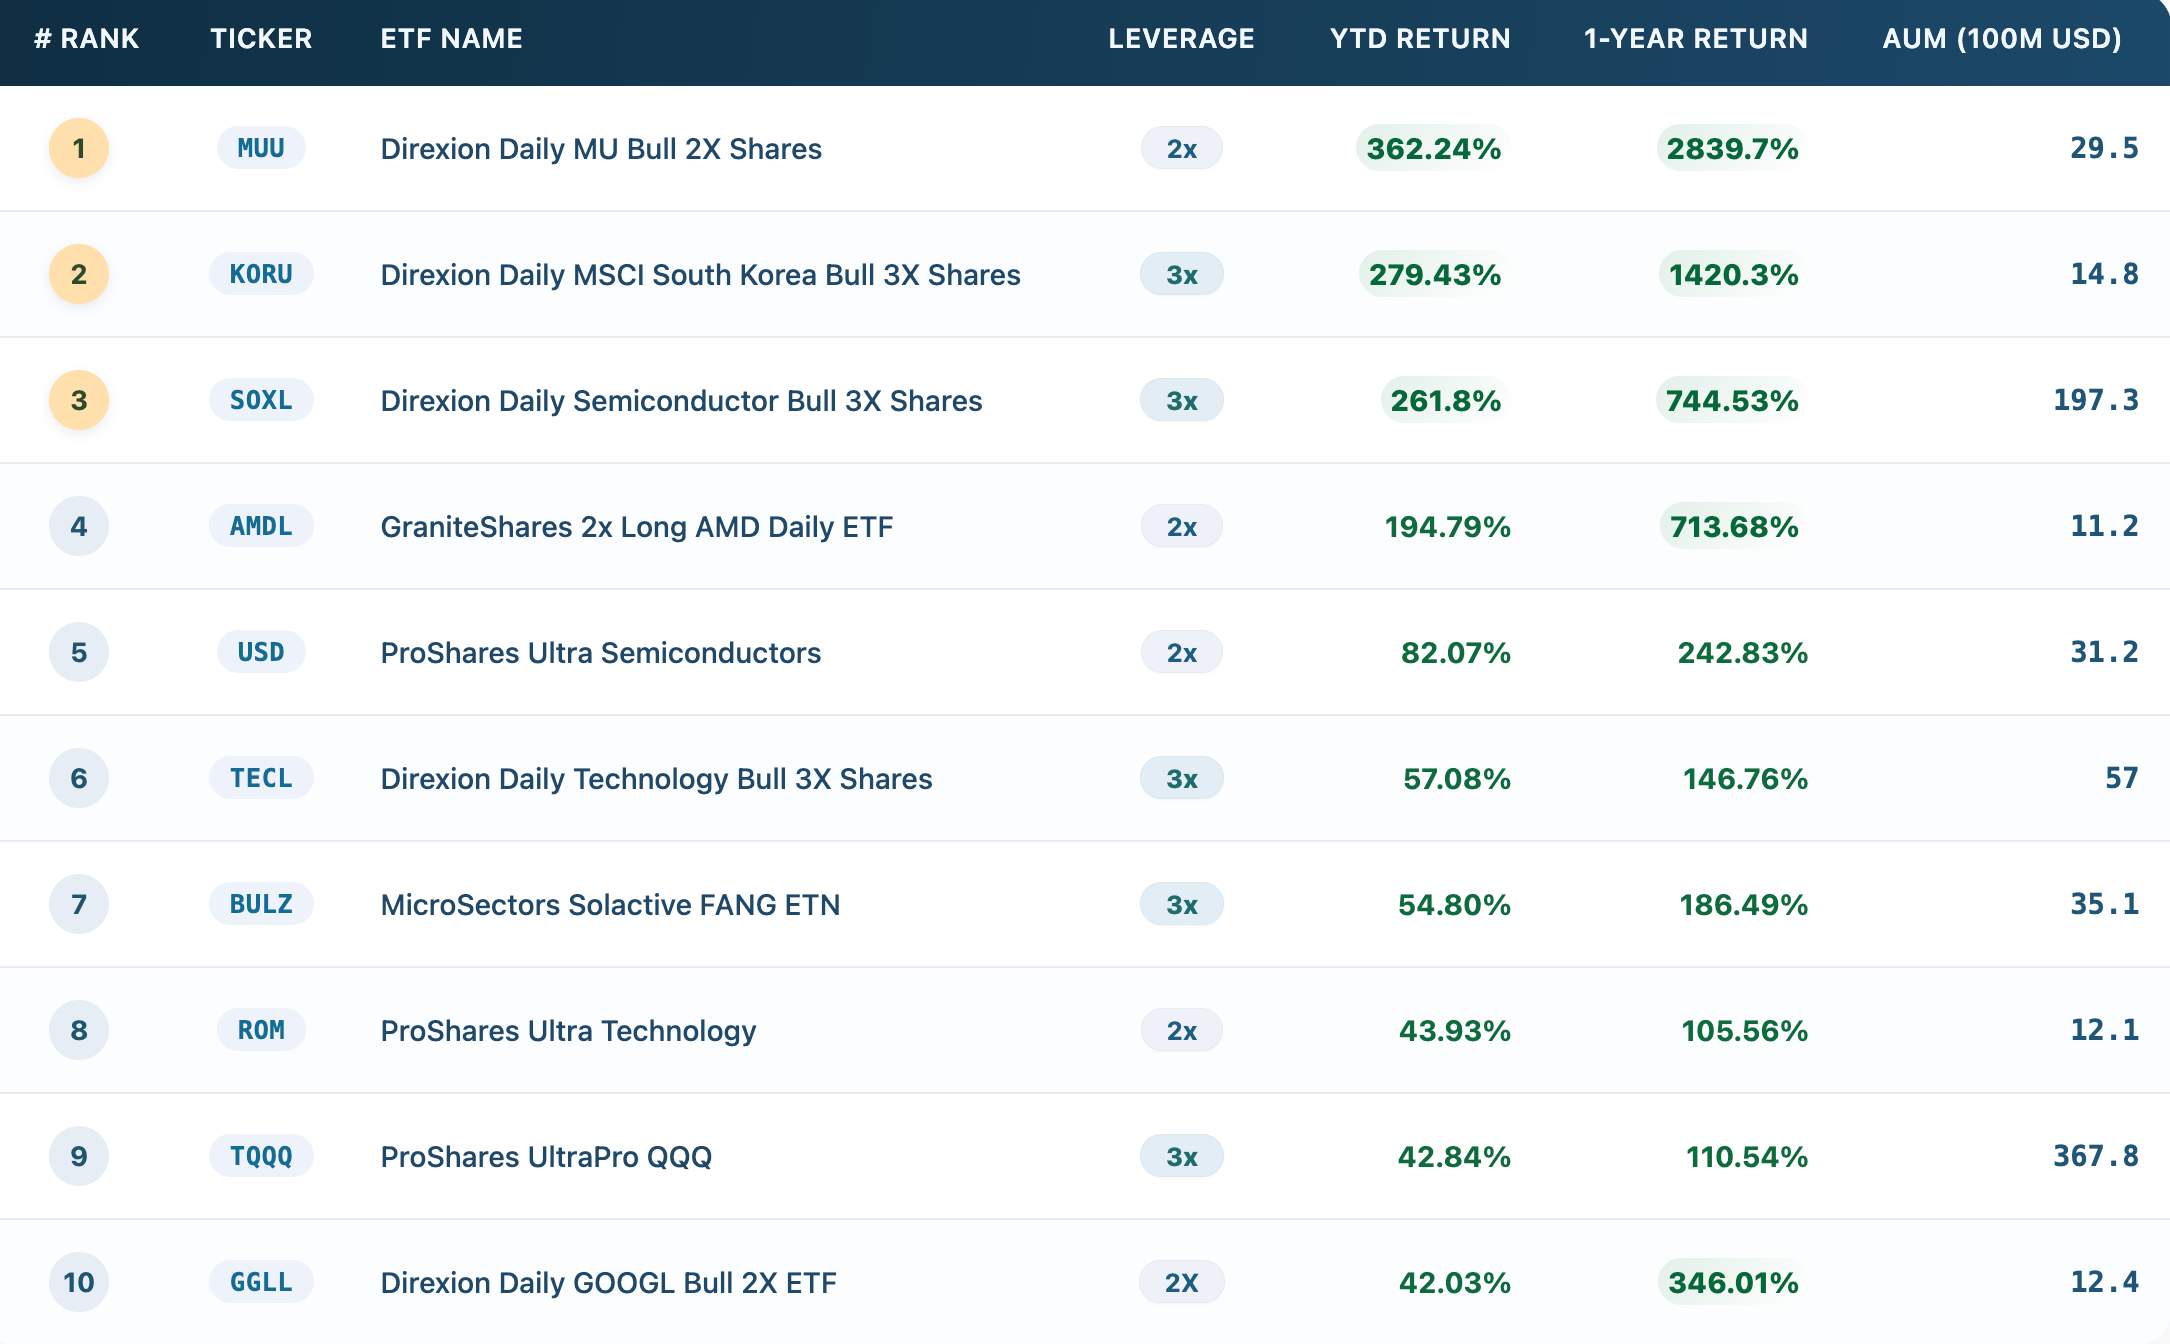Select the rank 1 gold badge
The height and width of the screenshot is (1344, 2170).
tap(79, 148)
